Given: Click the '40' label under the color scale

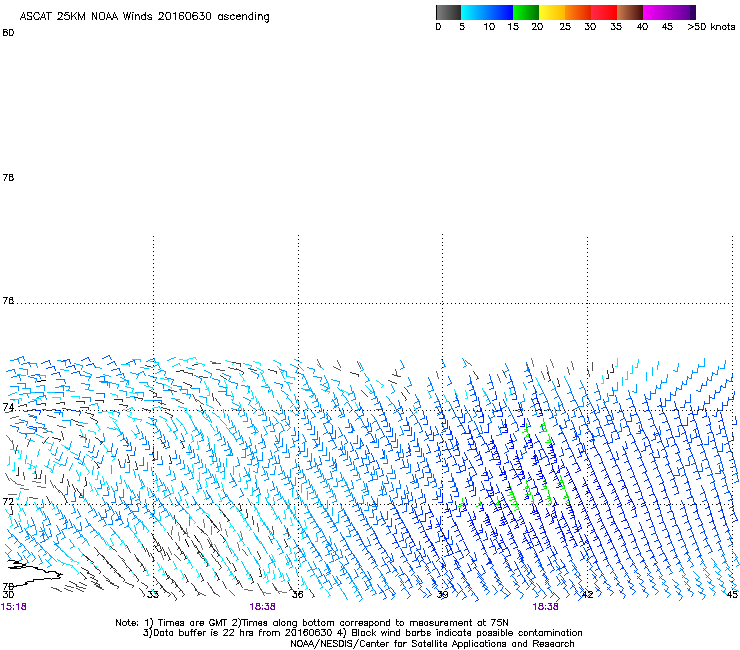Looking at the screenshot, I should [642, 27].
